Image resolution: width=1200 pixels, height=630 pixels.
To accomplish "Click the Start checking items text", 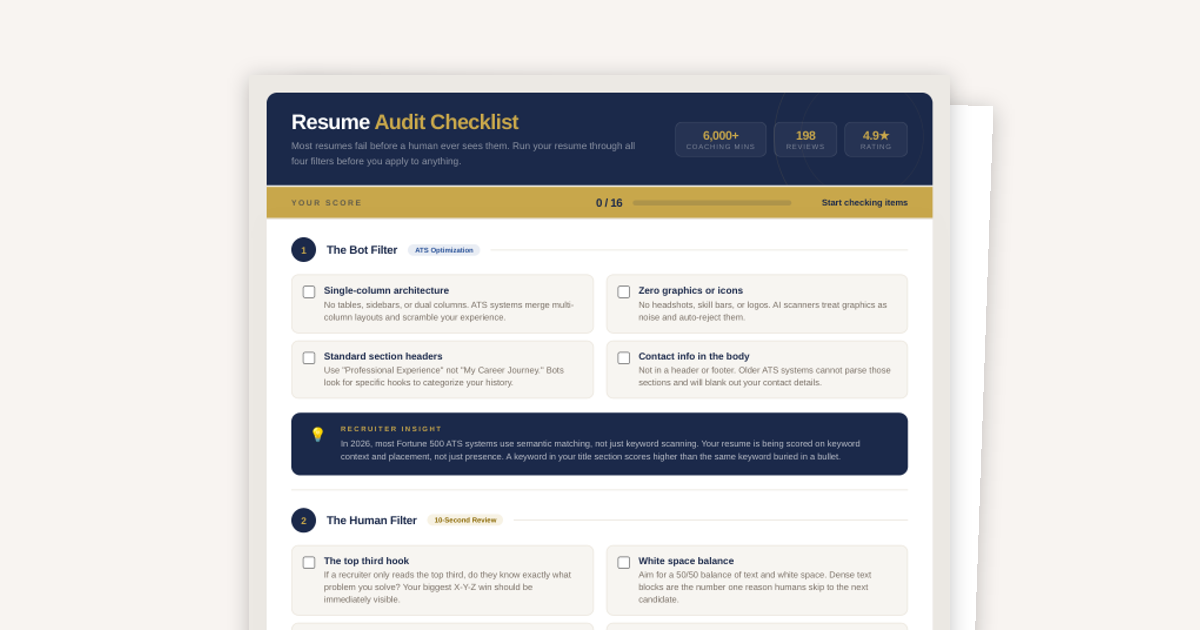I will 865,203.
